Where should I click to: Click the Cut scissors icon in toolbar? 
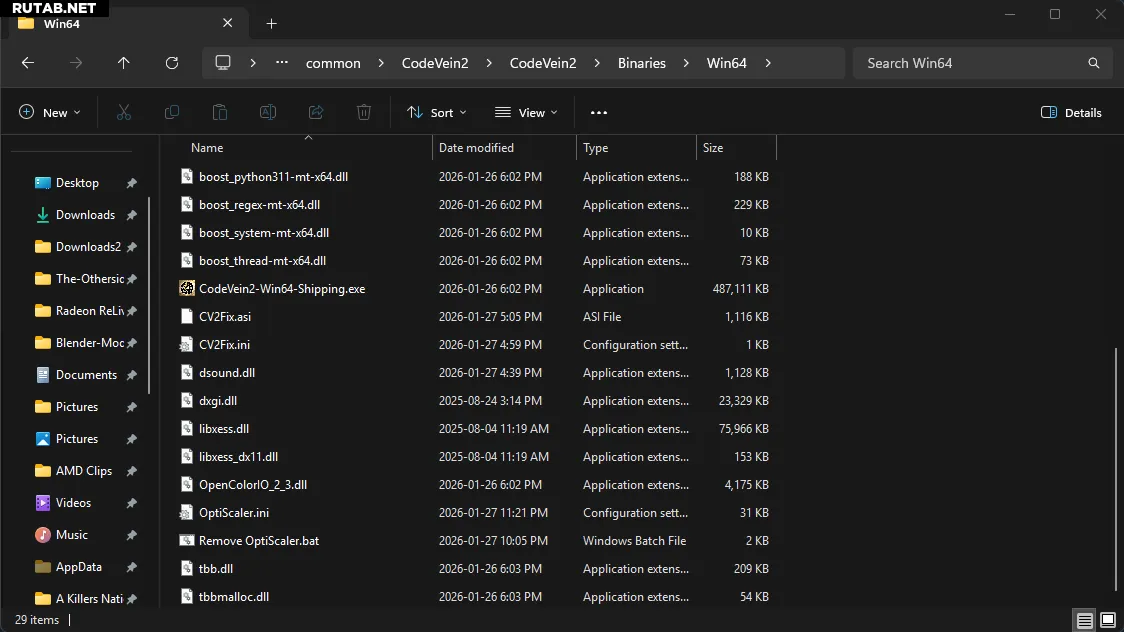tap(124, 113)
